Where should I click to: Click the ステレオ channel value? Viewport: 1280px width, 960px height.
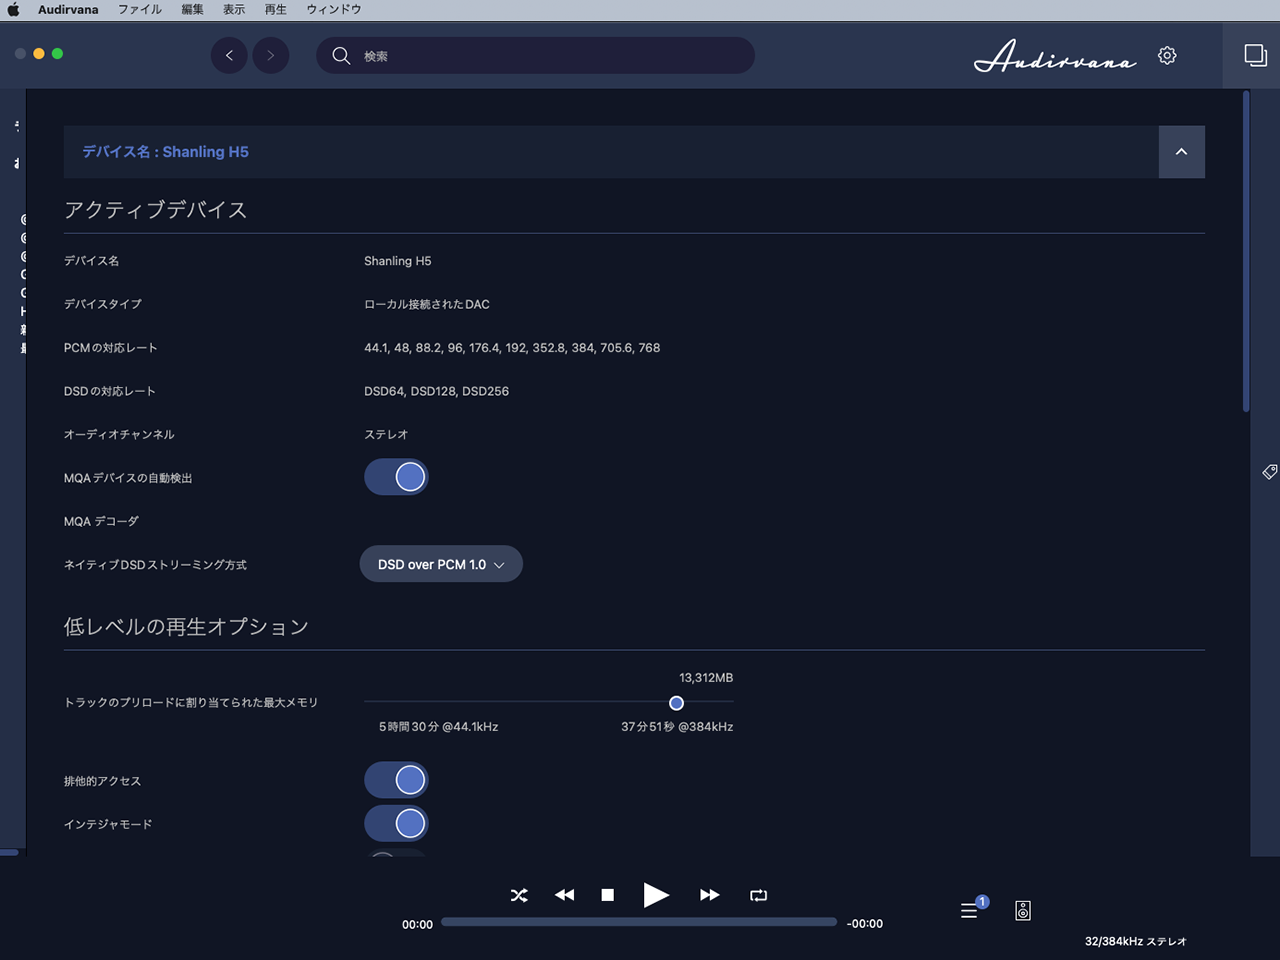(386, 435)
